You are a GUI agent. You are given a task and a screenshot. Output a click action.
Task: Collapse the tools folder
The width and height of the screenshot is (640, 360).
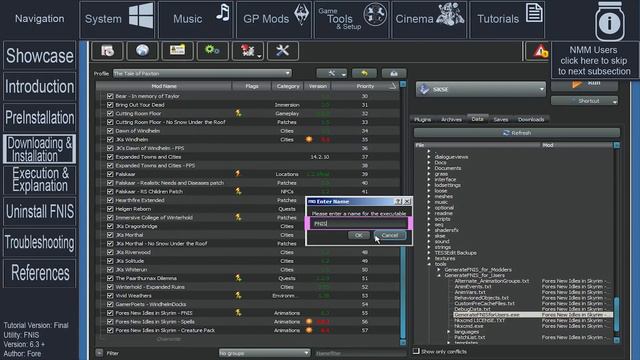point(429,264)
